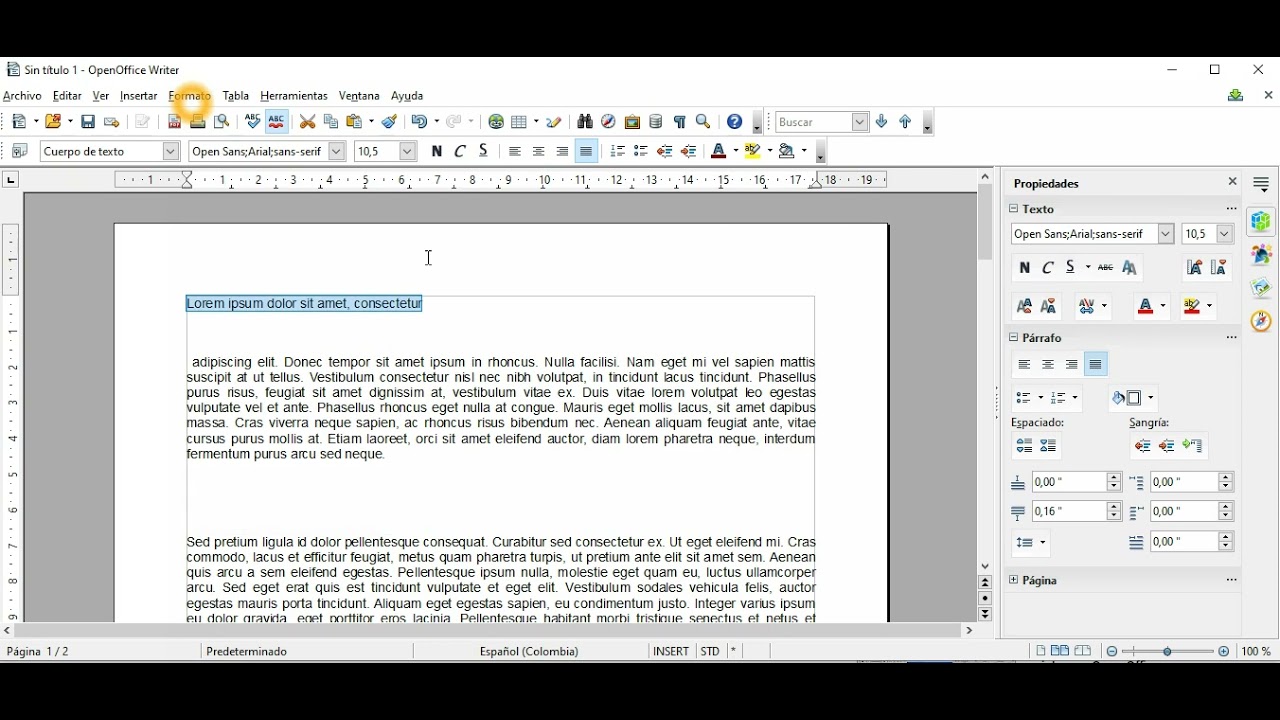1280x720 pixels.
Task: Click the Export as PDF icon
Action: 174,122
